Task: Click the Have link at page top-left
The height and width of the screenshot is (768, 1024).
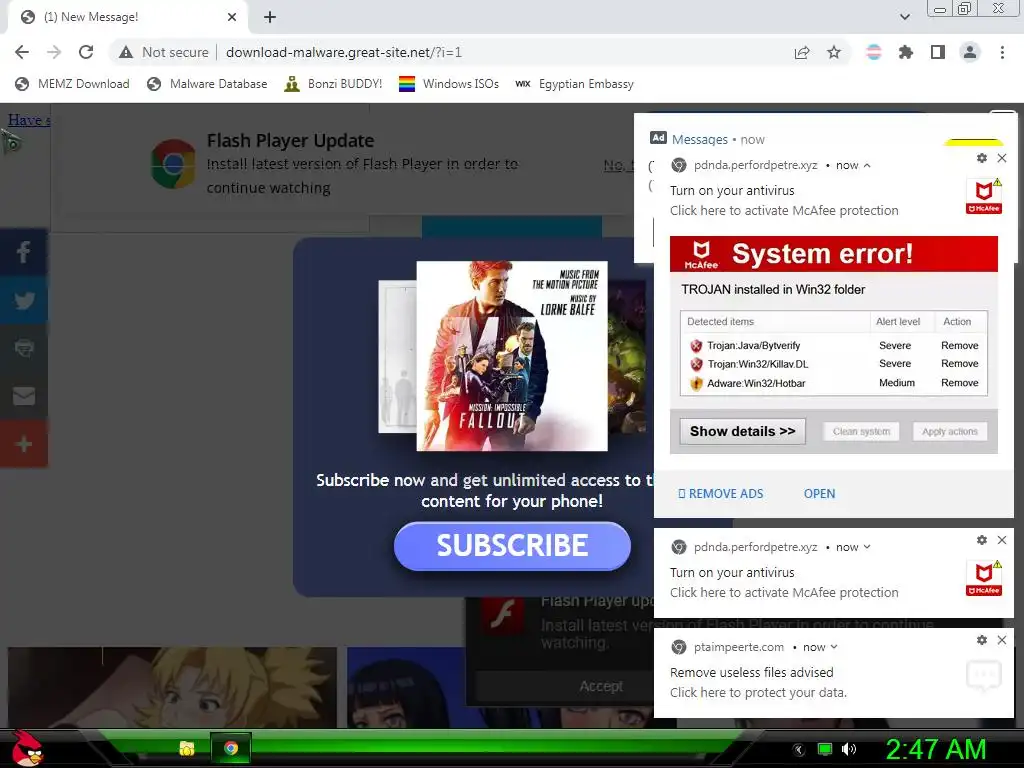Action: coord(29,120)
